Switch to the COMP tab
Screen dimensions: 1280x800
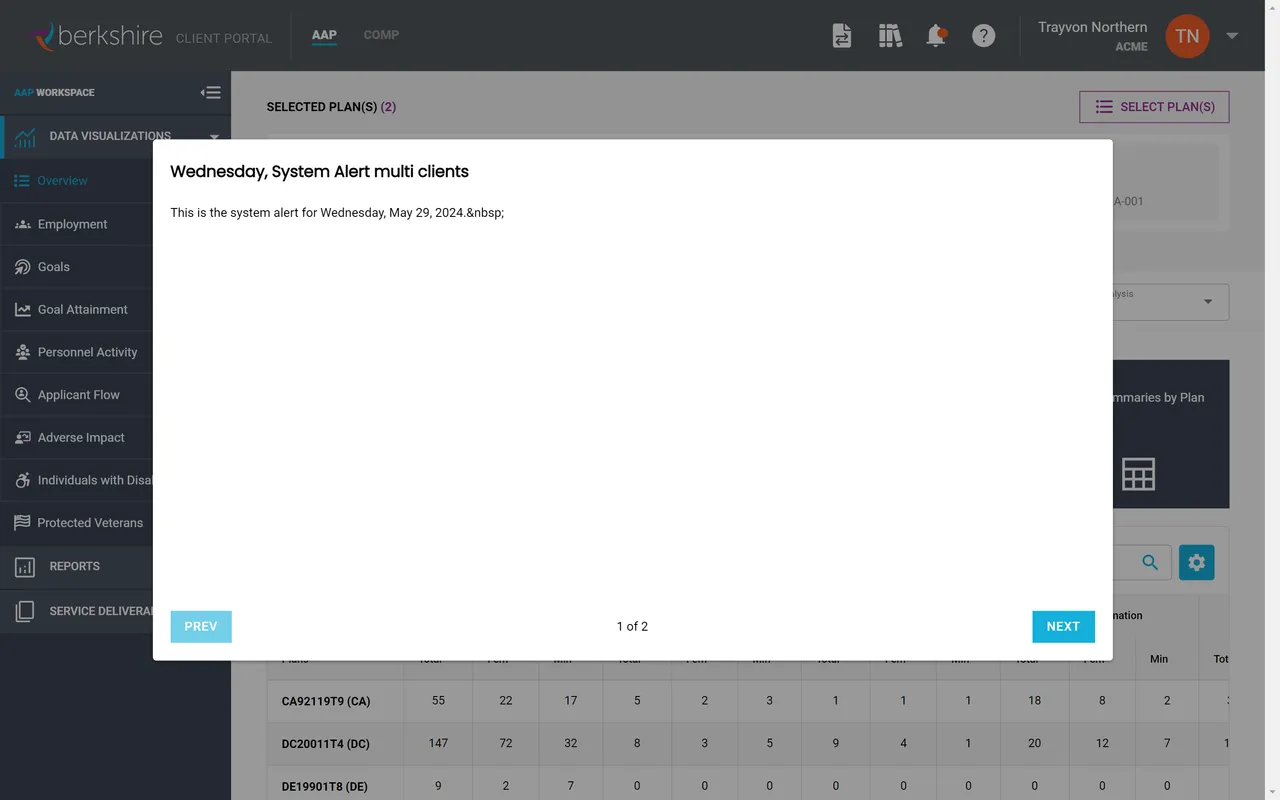click(381, 35)
